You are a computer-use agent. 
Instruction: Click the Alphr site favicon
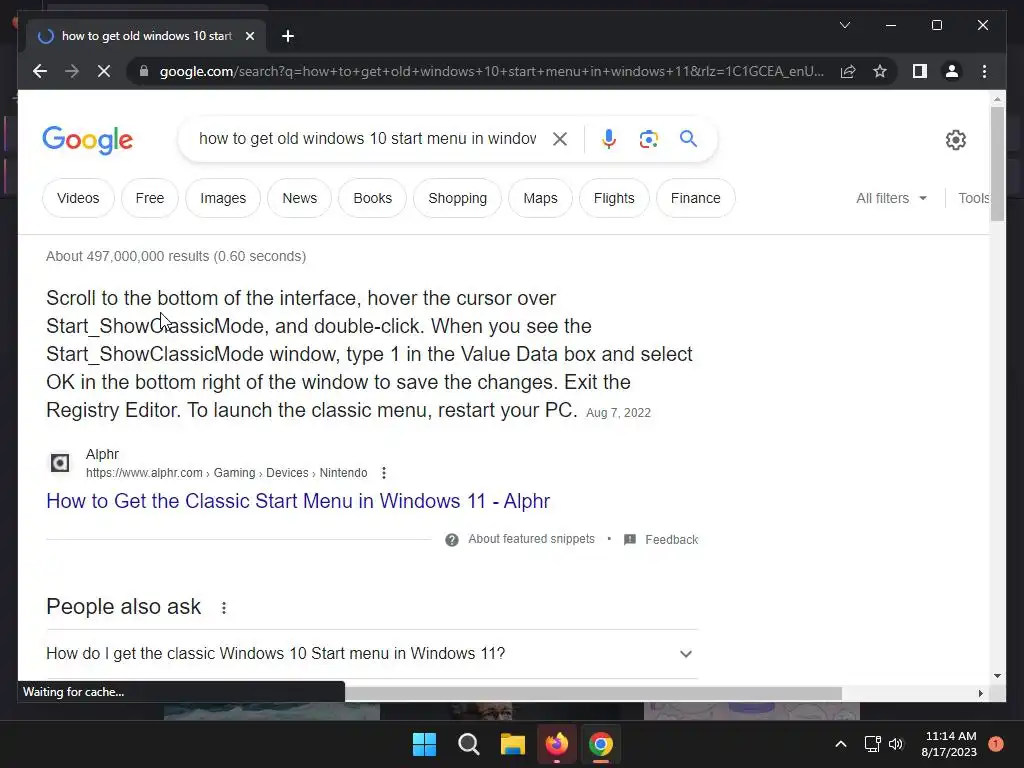[x=60, y=463]
